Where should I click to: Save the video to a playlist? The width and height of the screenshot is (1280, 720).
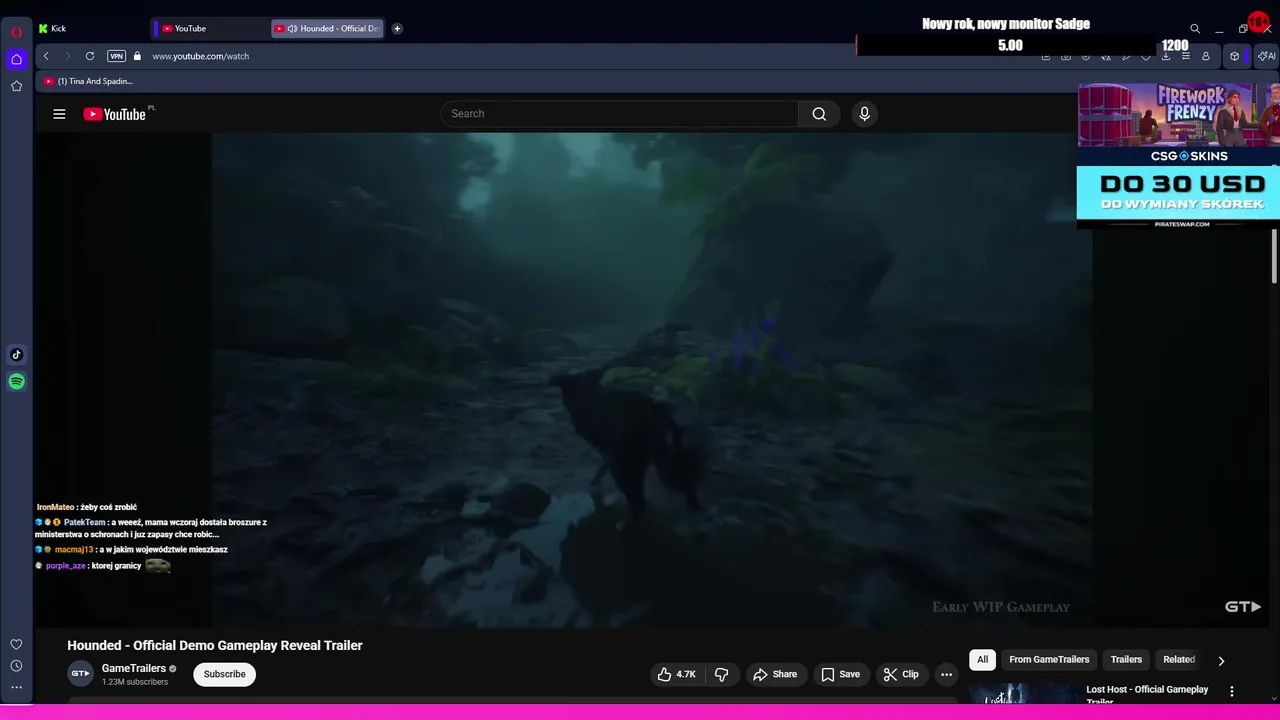point(840,674)
